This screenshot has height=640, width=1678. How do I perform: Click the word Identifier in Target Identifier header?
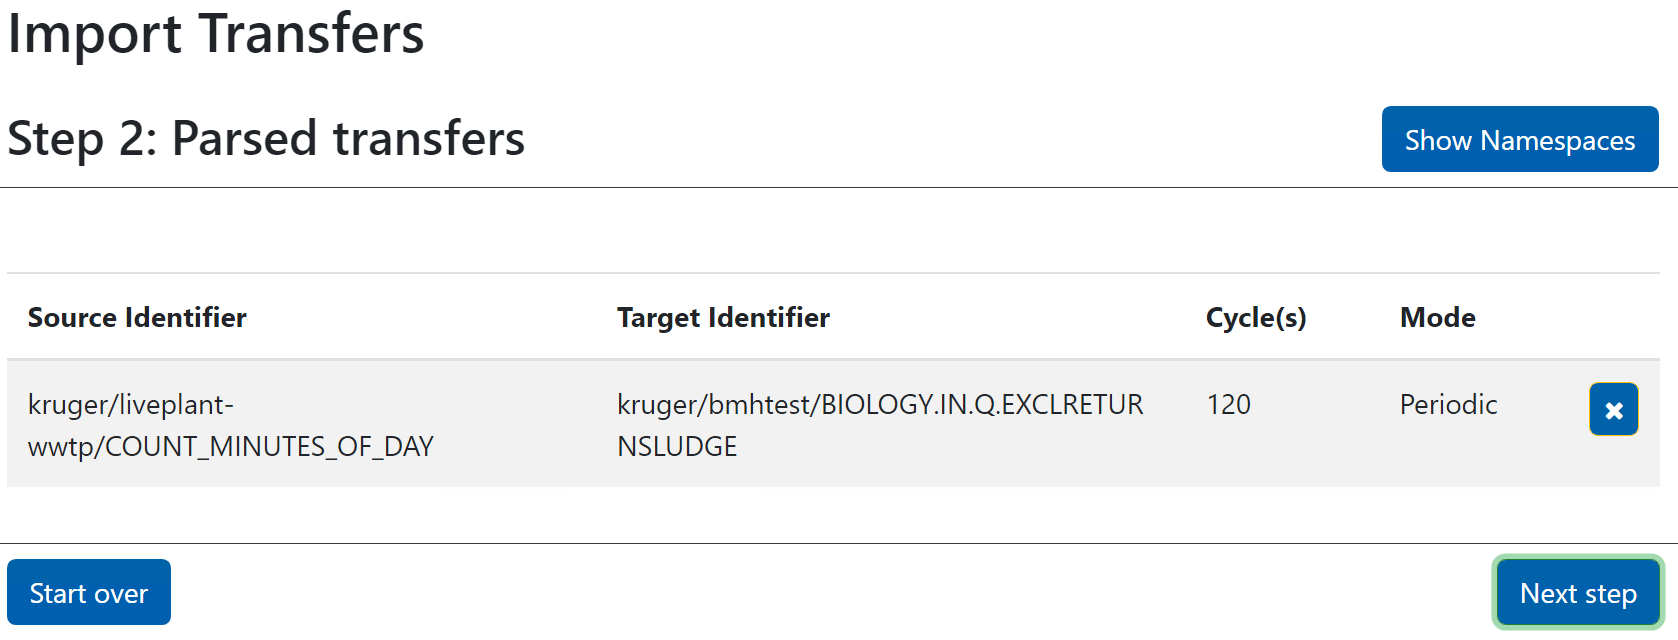[769, 318]
